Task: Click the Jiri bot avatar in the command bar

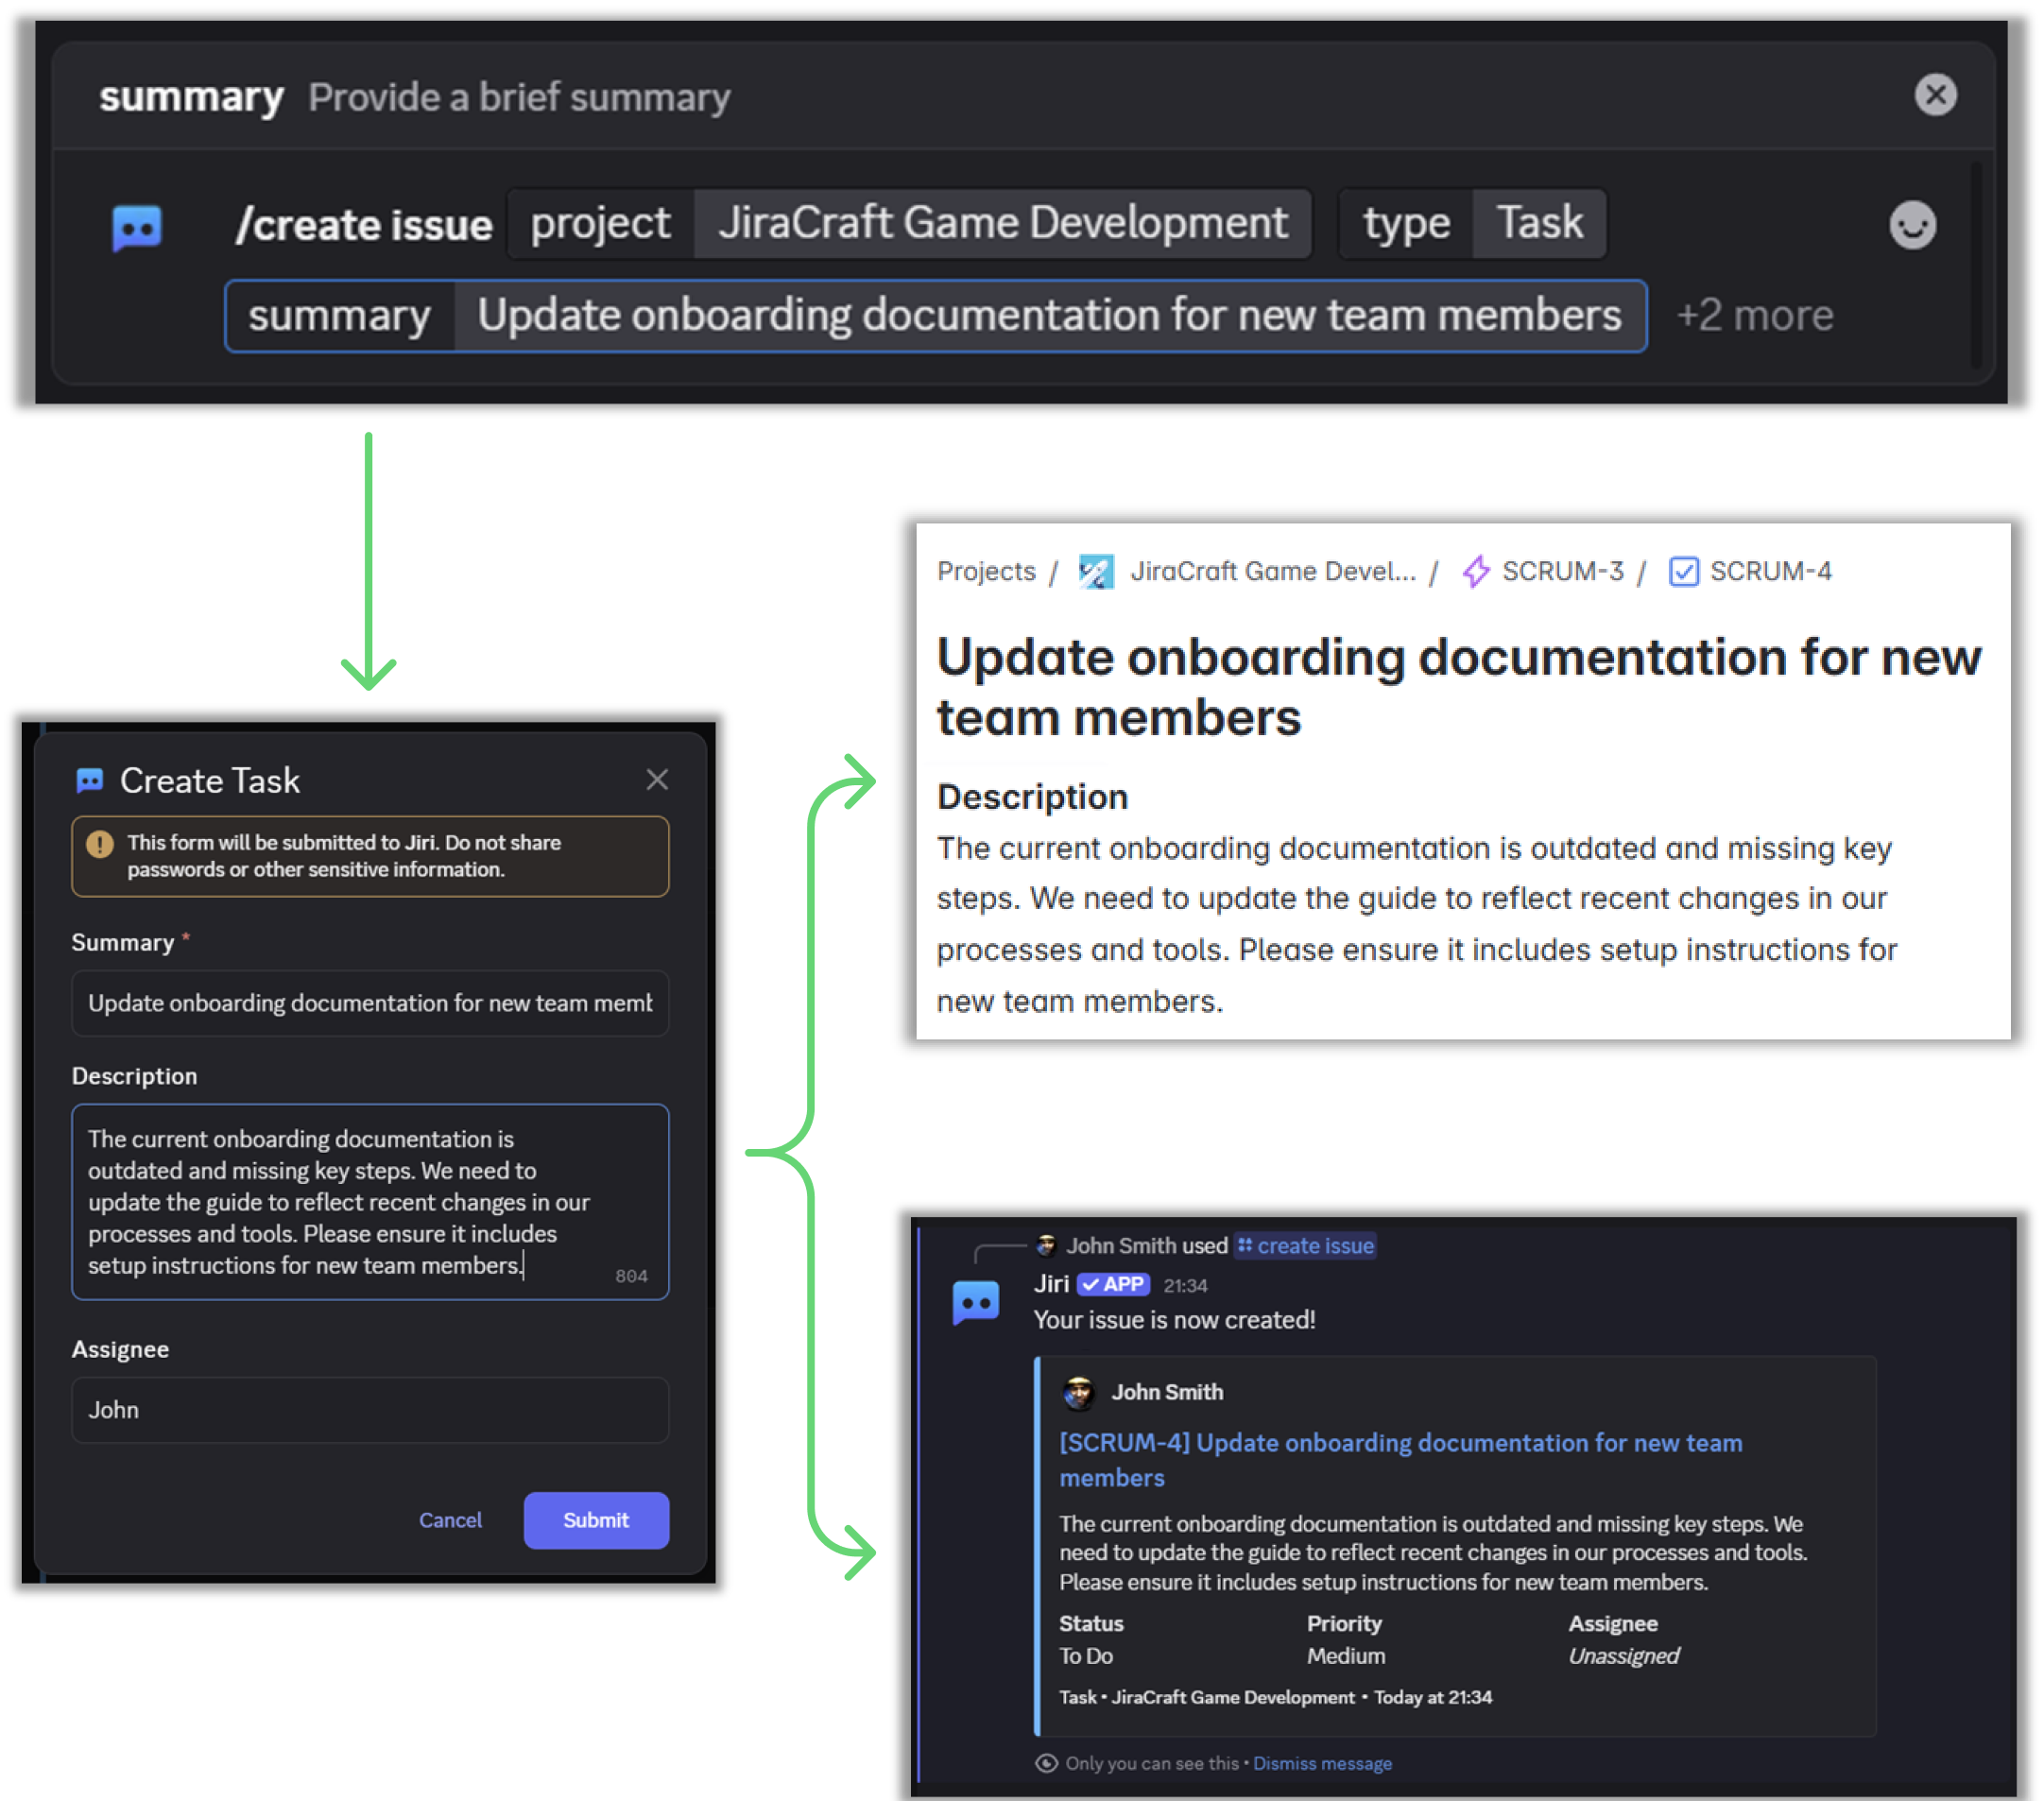Action: 137,225
